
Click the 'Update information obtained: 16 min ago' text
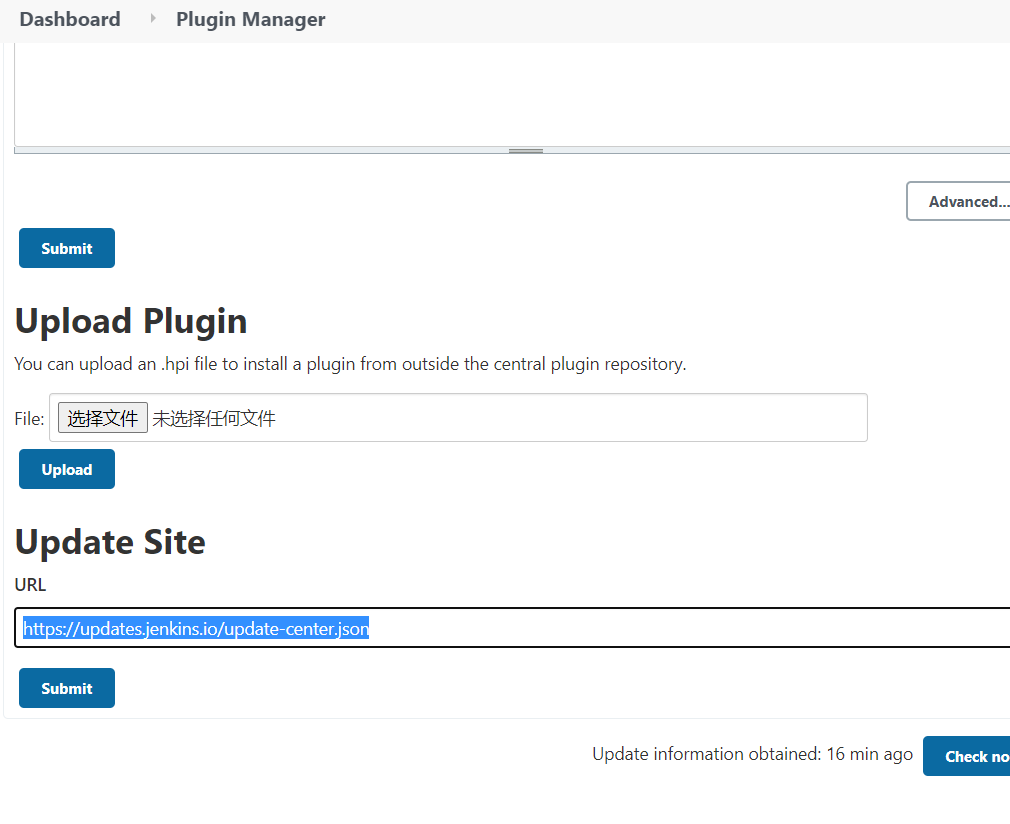click(x=752, y=754)
